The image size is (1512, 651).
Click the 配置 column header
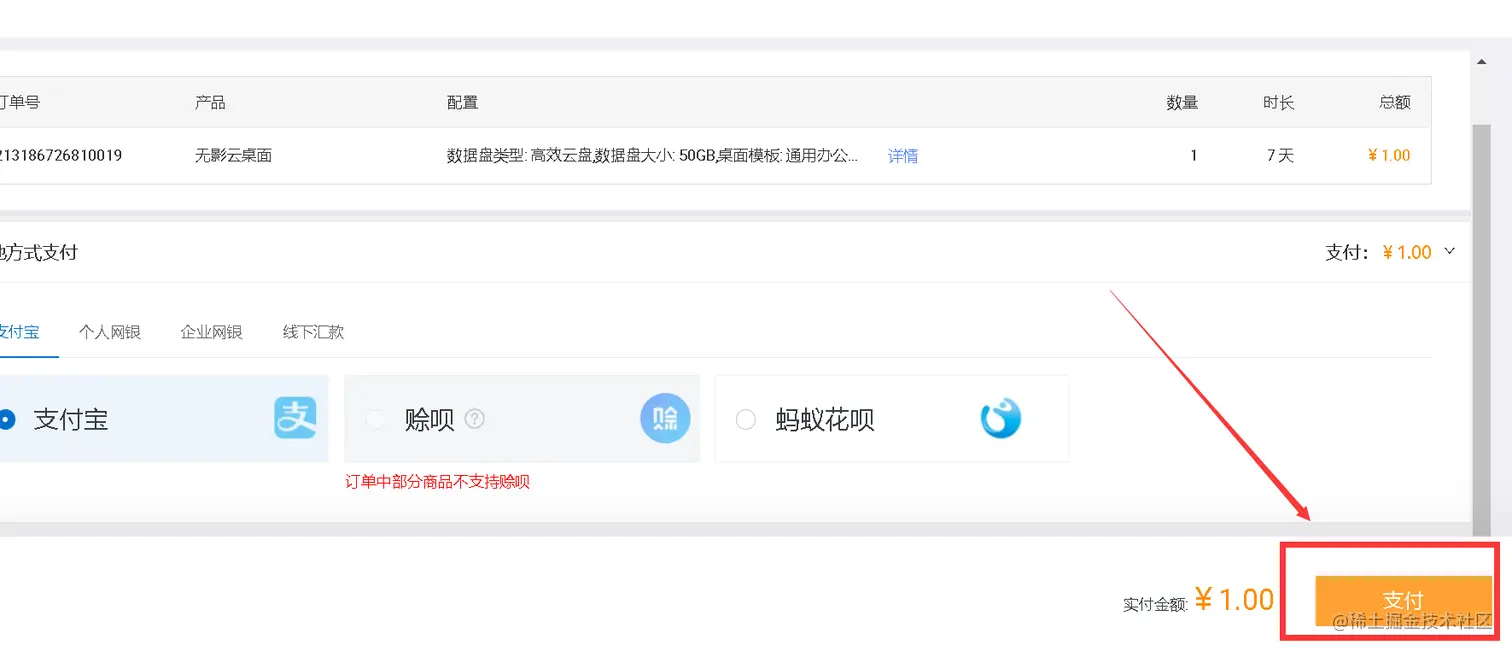(x=462, y=102)
